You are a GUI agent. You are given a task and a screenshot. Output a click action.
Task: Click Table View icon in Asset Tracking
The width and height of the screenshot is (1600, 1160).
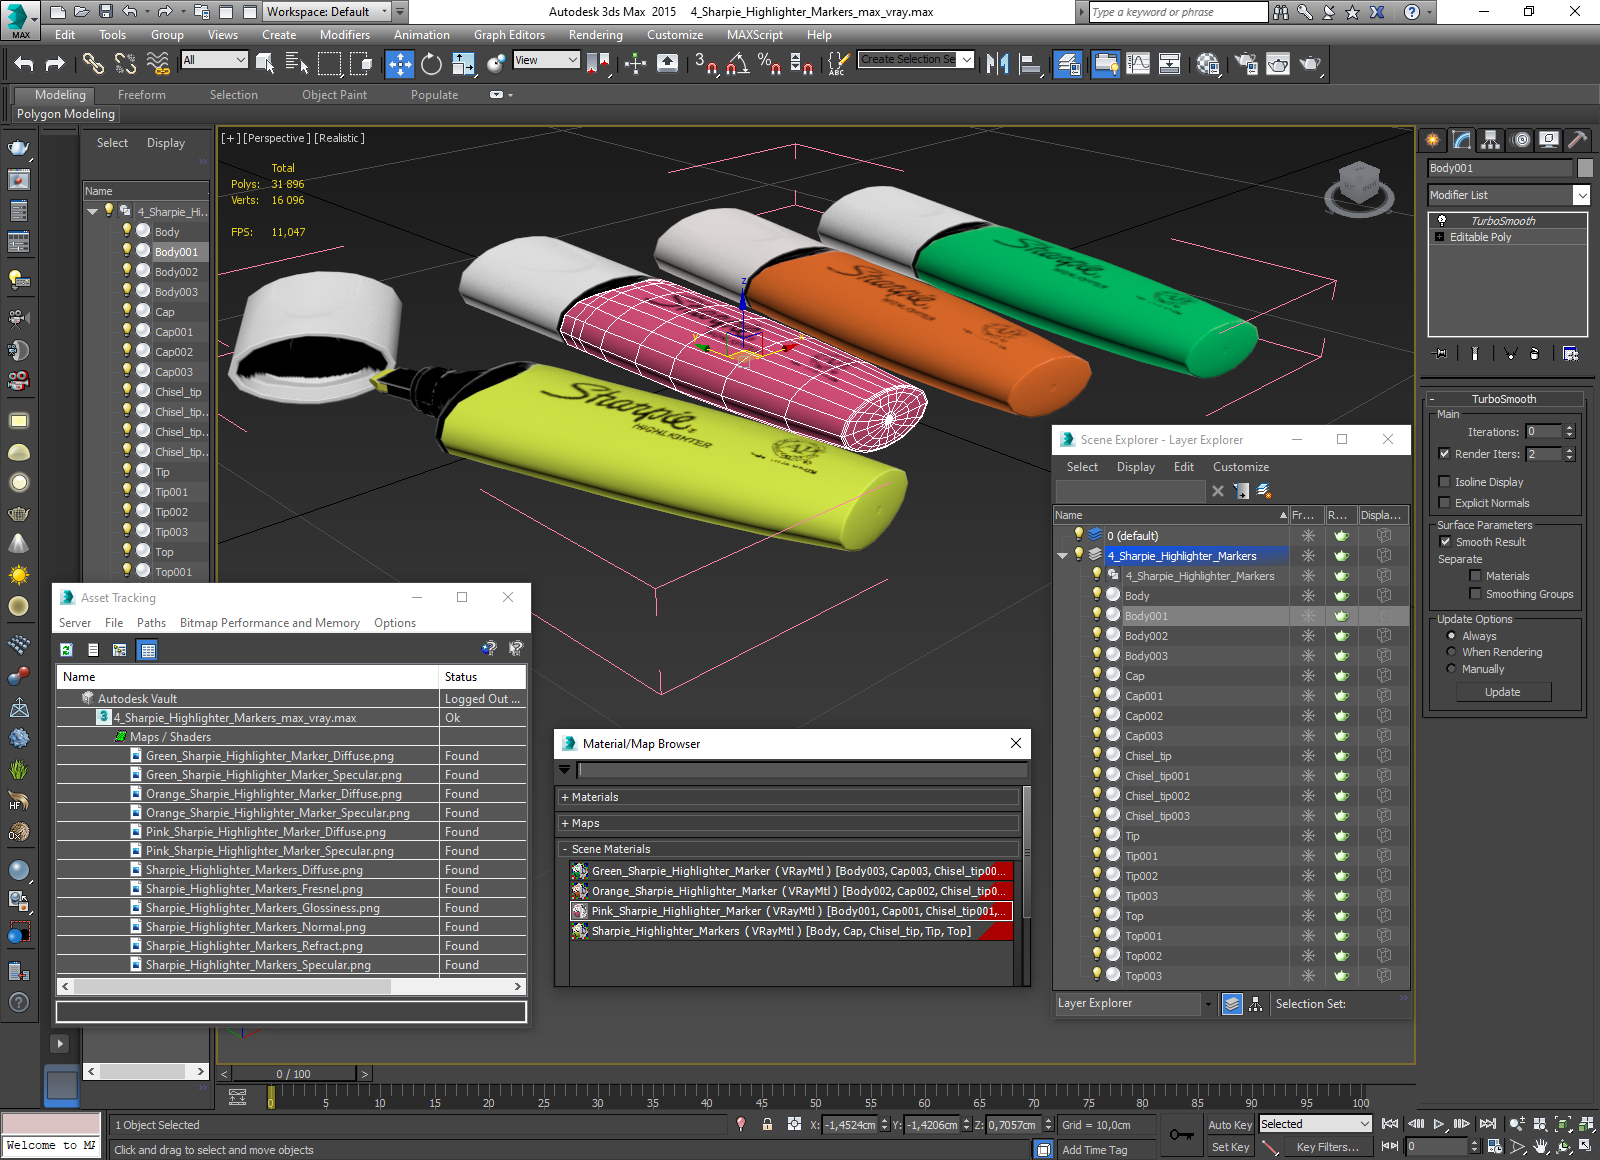(148, 650)
